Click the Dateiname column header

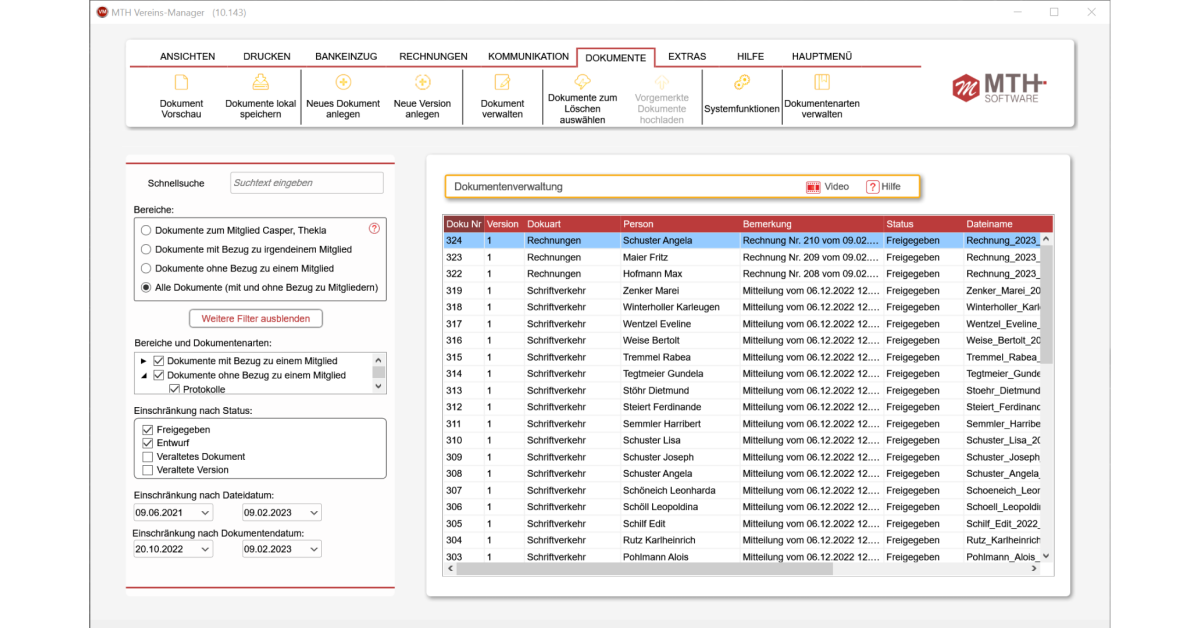pos(1008,224)
